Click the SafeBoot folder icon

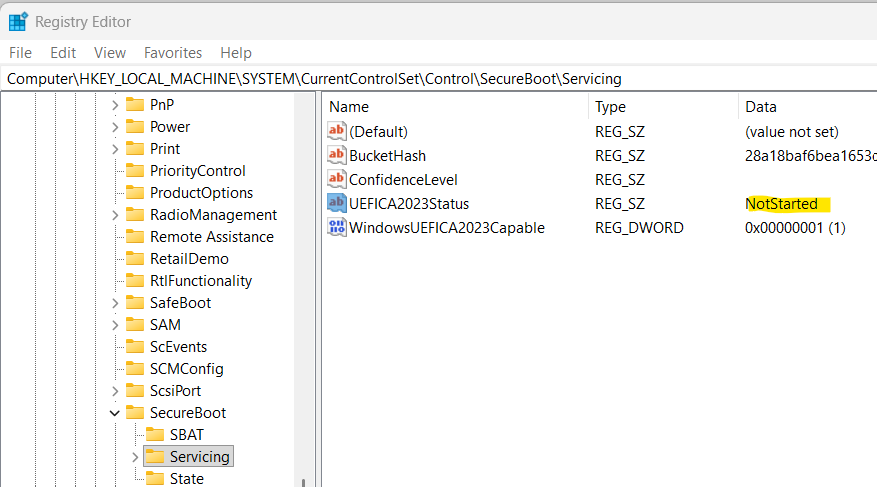[135, 302]
